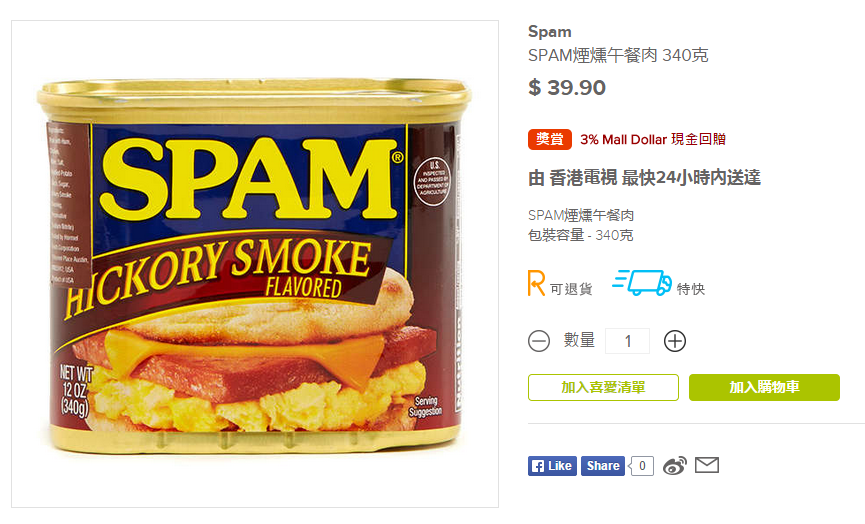The height and width of the screenshot is (524, 865).
Task: Click the $39.90 price text
Action: (x=567, y=88)
